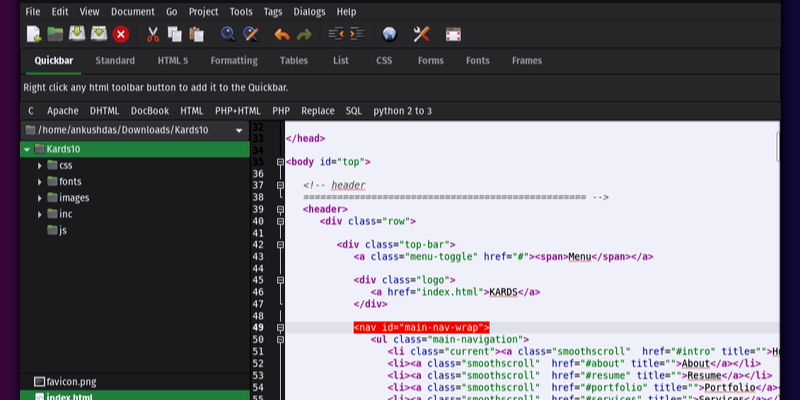Click the red Close file icon

click(x=121, y=34)
